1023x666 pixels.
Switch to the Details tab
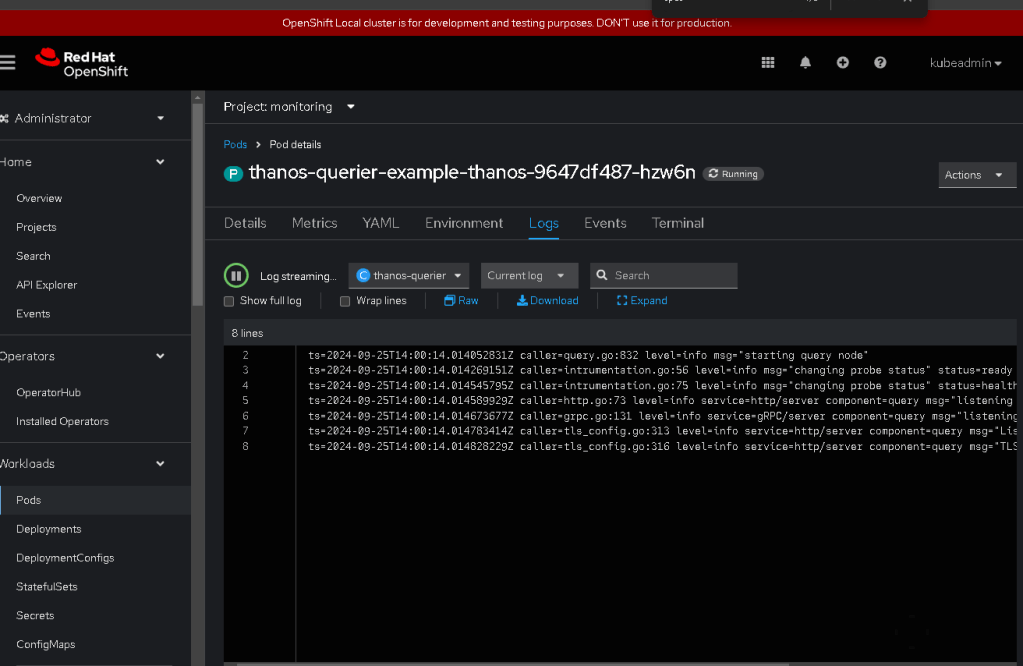[245, 223]
